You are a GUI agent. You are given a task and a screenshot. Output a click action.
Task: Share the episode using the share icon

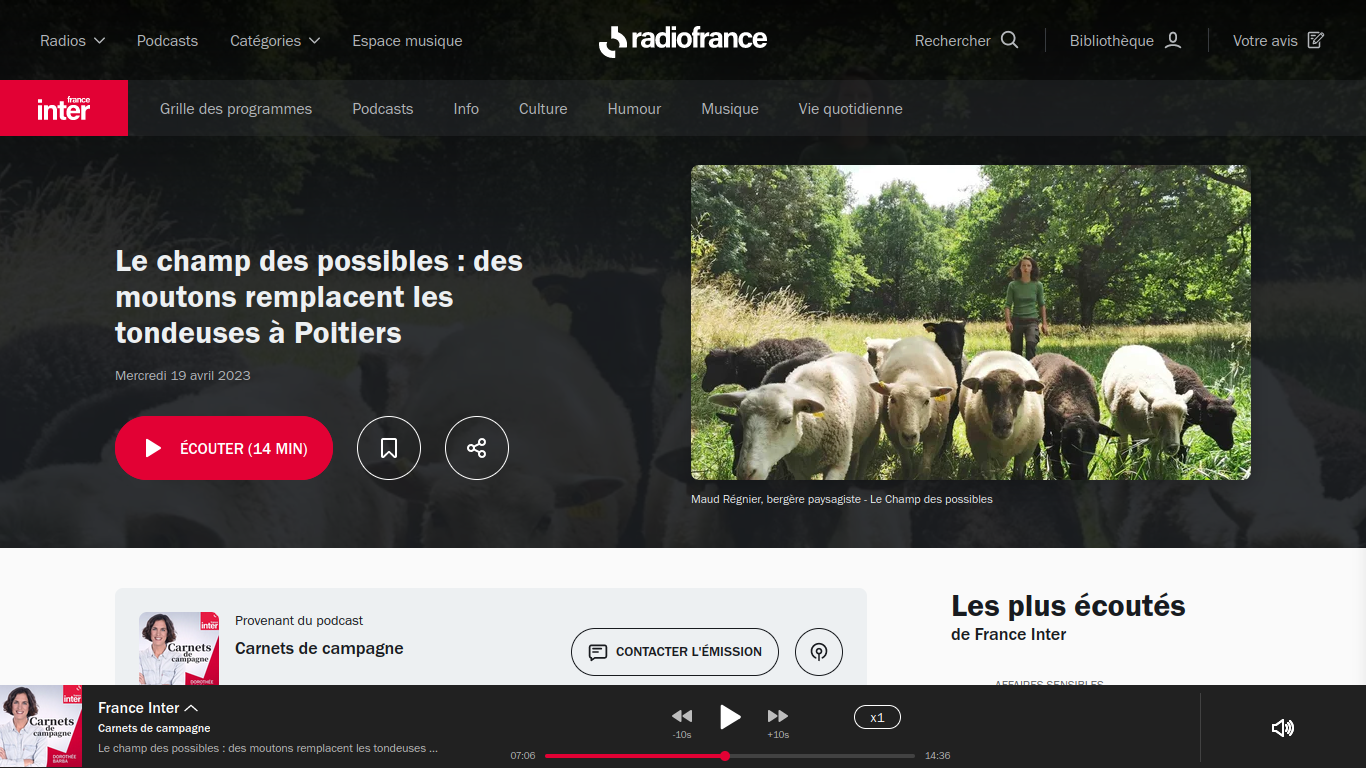(x=477, y=448)
